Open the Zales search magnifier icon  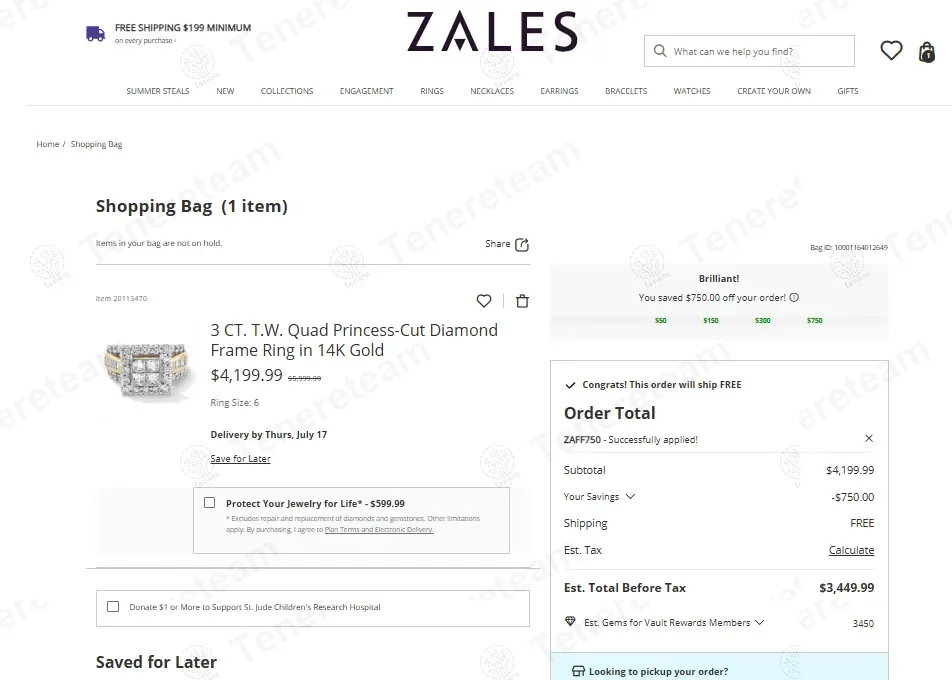(x=659, y=50)
